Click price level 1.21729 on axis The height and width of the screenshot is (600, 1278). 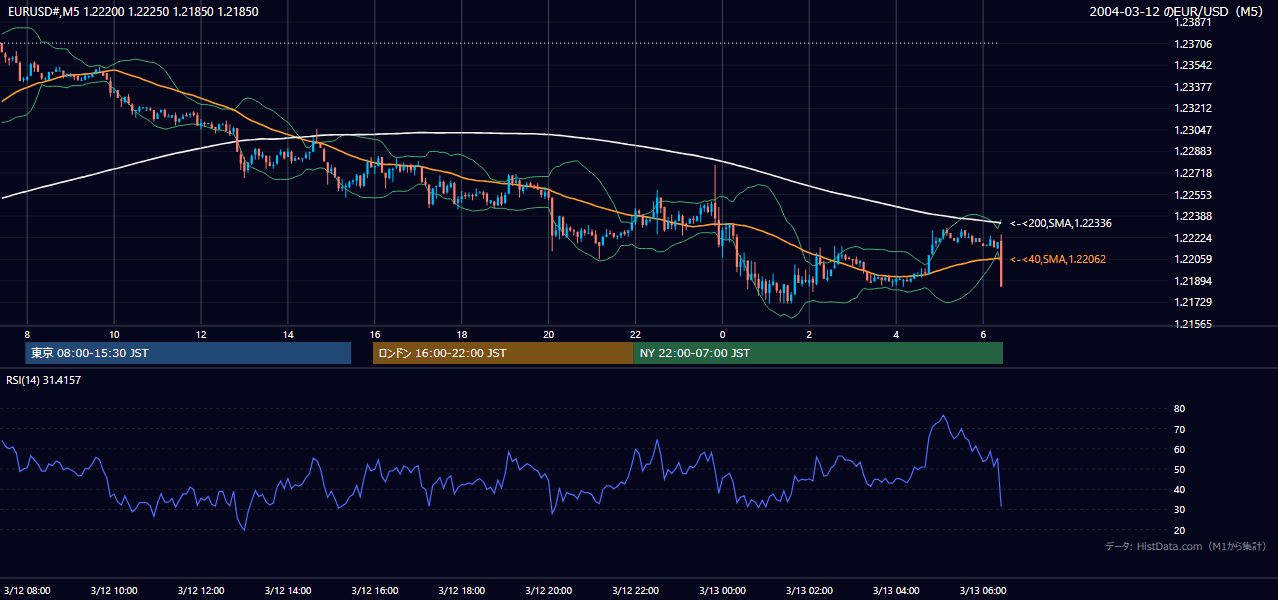pos(1193,302)
